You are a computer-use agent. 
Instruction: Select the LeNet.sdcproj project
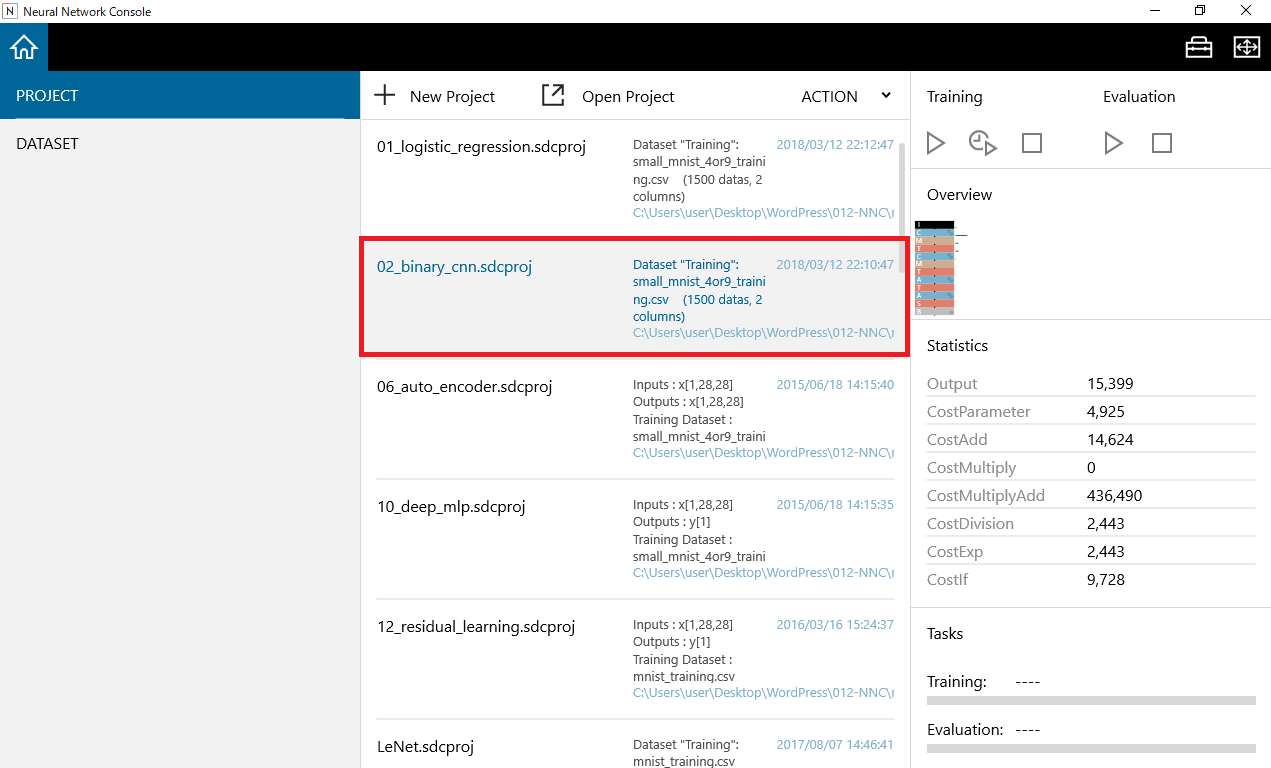[x=425, y=747]
